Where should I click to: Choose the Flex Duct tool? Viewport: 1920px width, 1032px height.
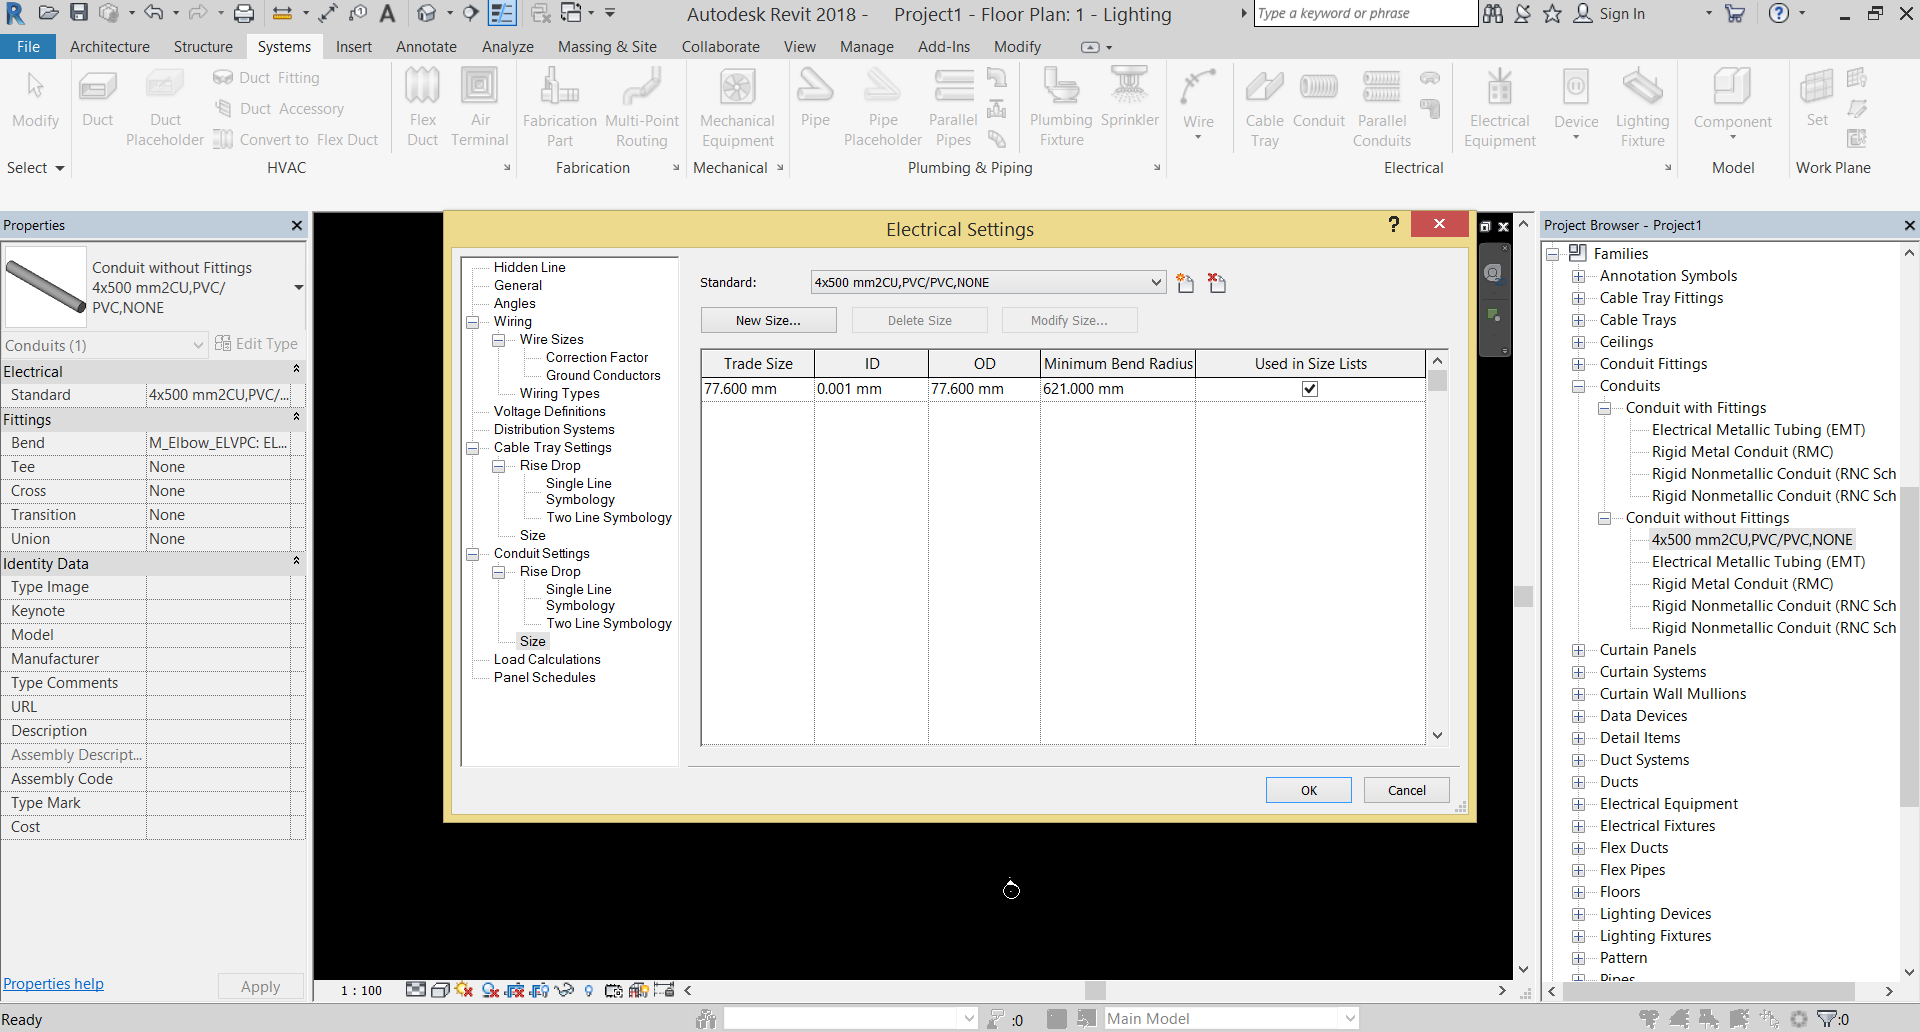pyautogui.click(x=422, y=108)
